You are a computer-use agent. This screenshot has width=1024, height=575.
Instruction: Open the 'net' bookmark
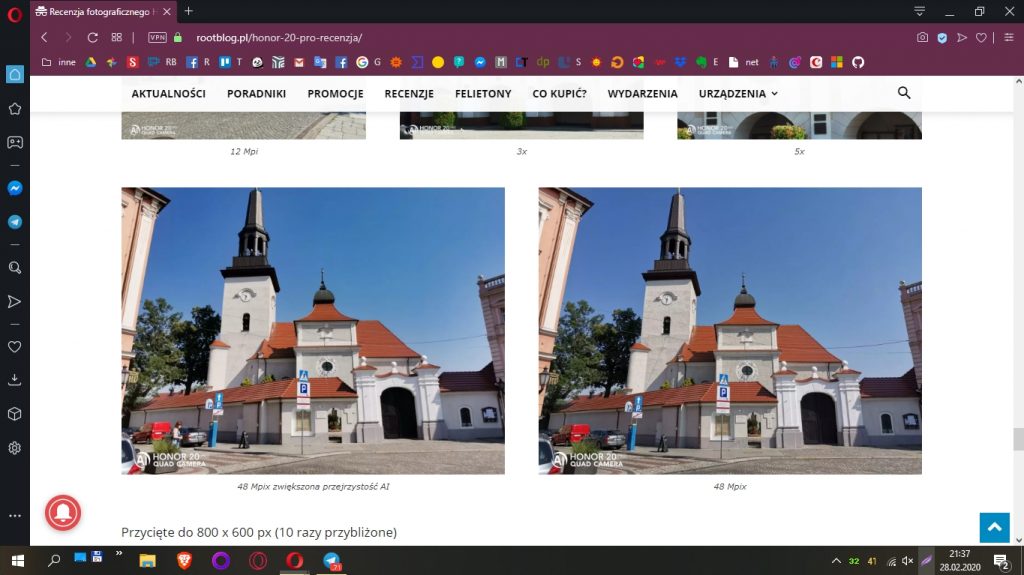tap(744, 62)
